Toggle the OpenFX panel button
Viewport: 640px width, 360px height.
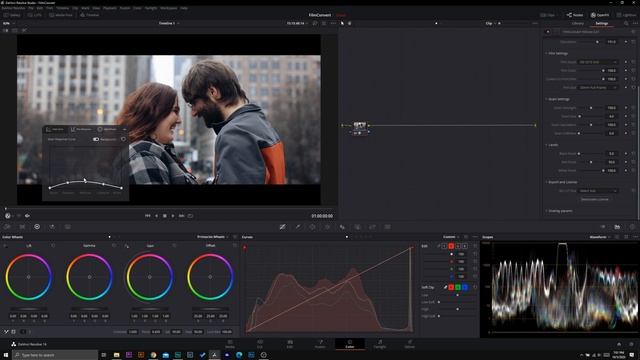pyautogui.click(x=600, y=15)
